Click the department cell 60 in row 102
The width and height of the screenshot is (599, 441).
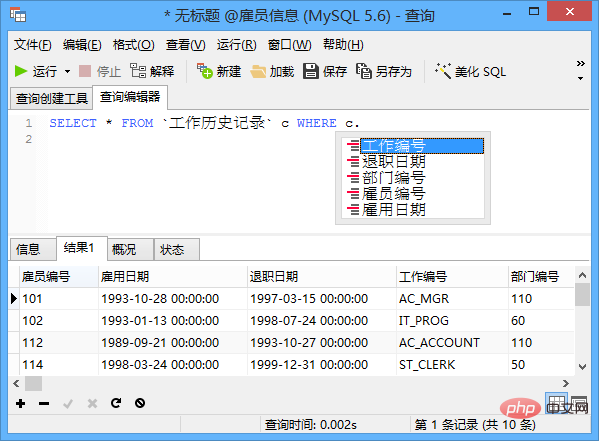click(x=541, y=321)
